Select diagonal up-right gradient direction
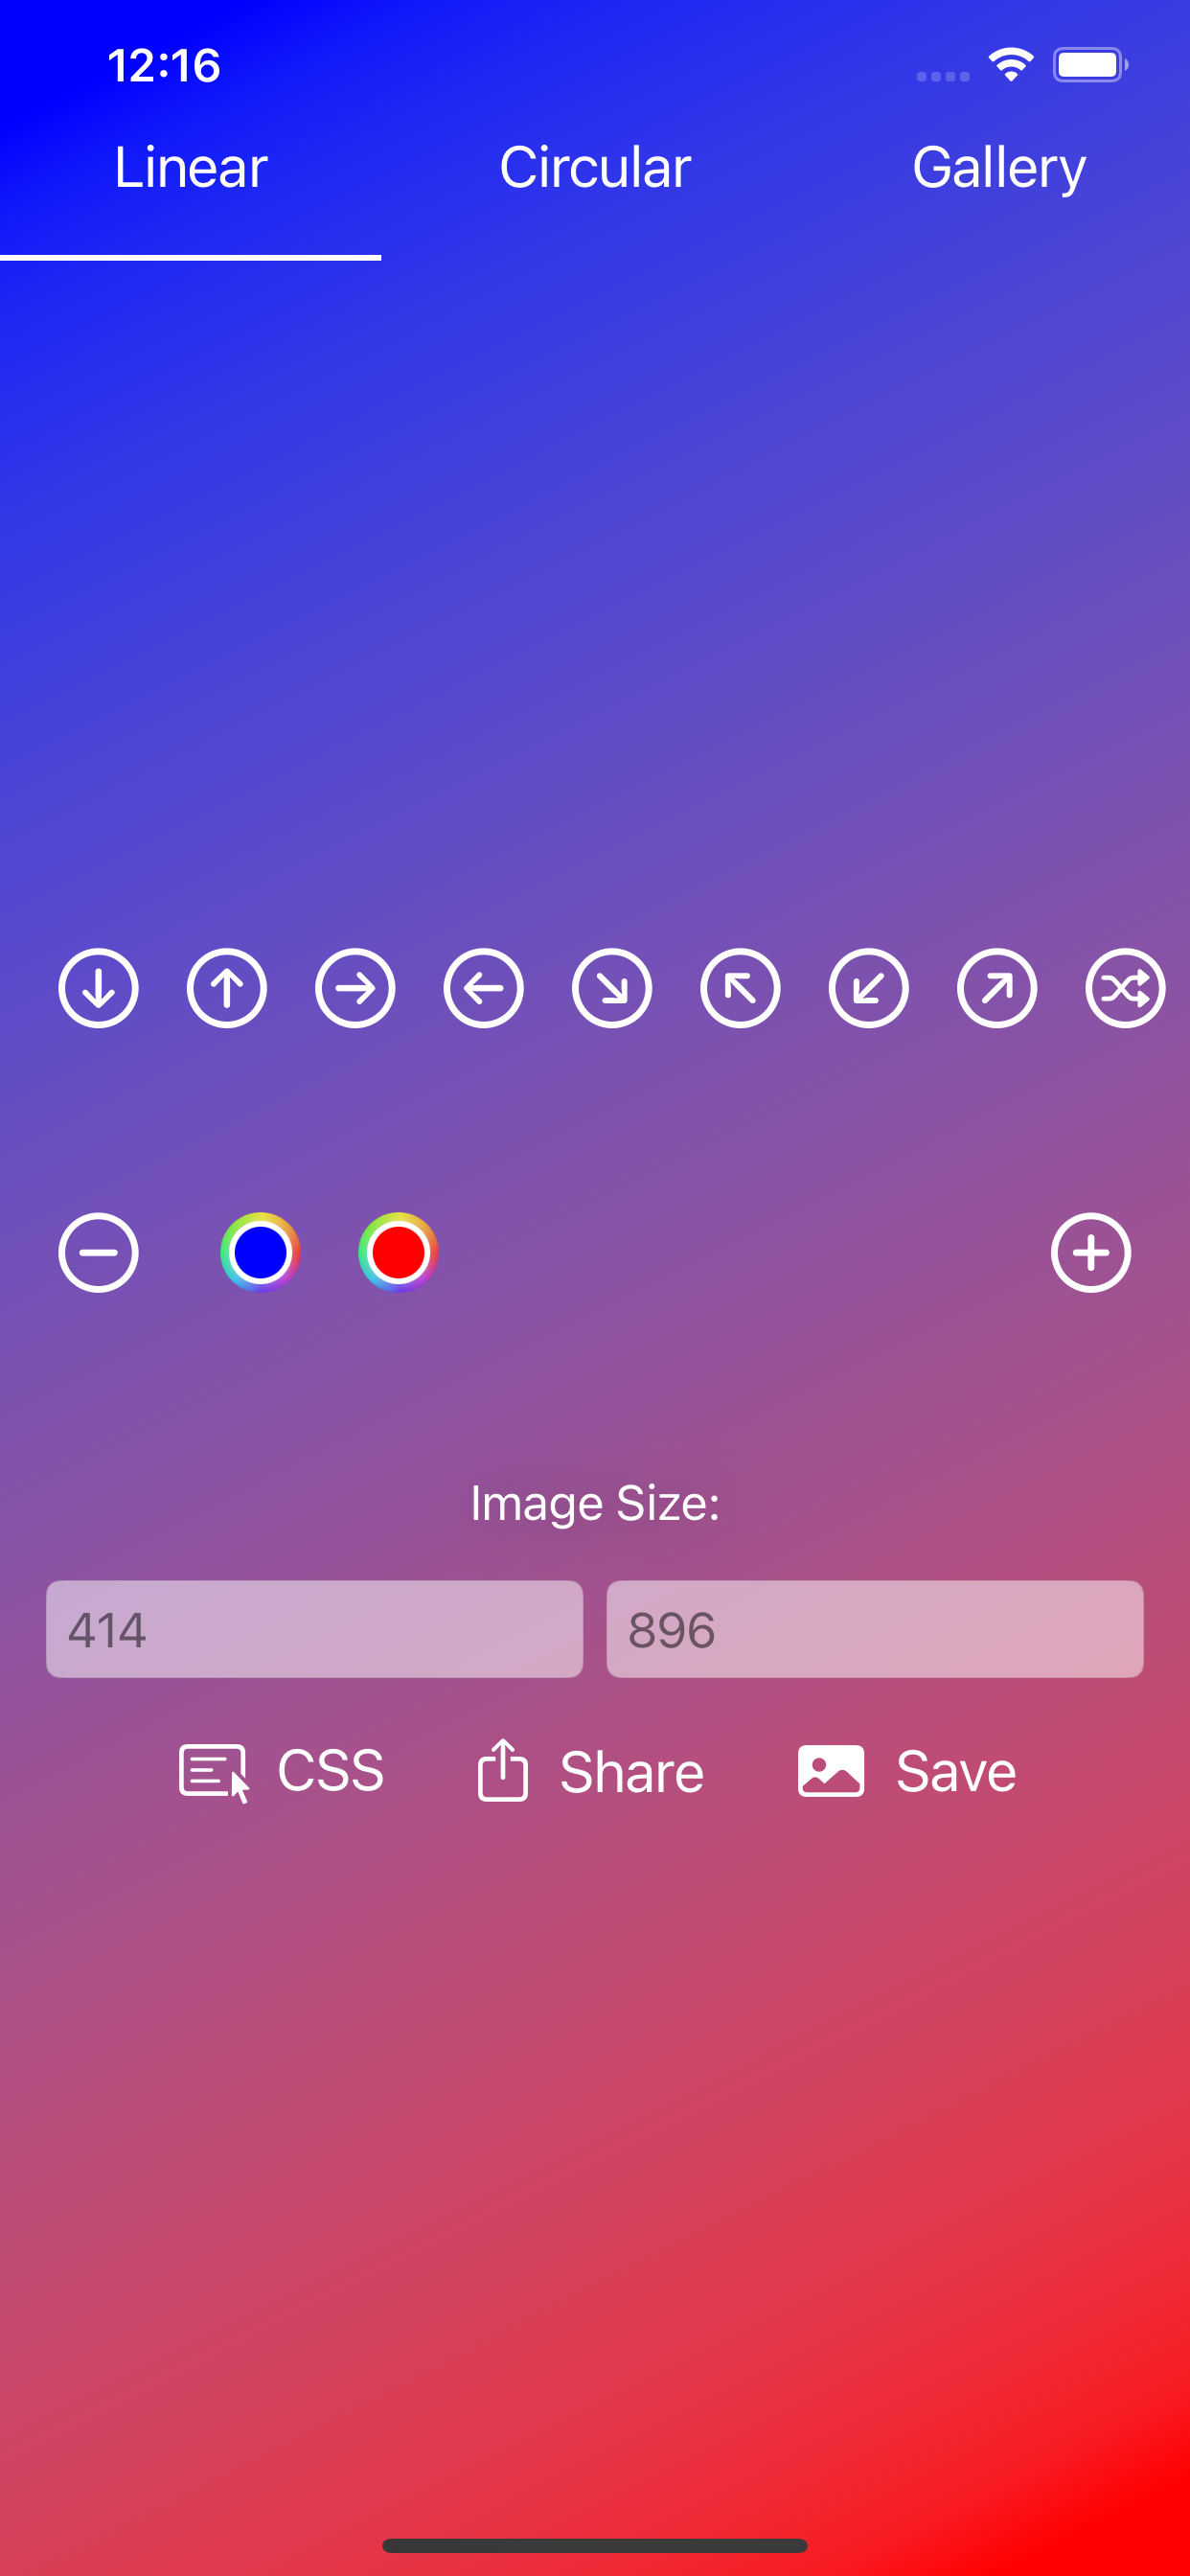This screenshot has height=2576, width=1190. tap(997, 988)
